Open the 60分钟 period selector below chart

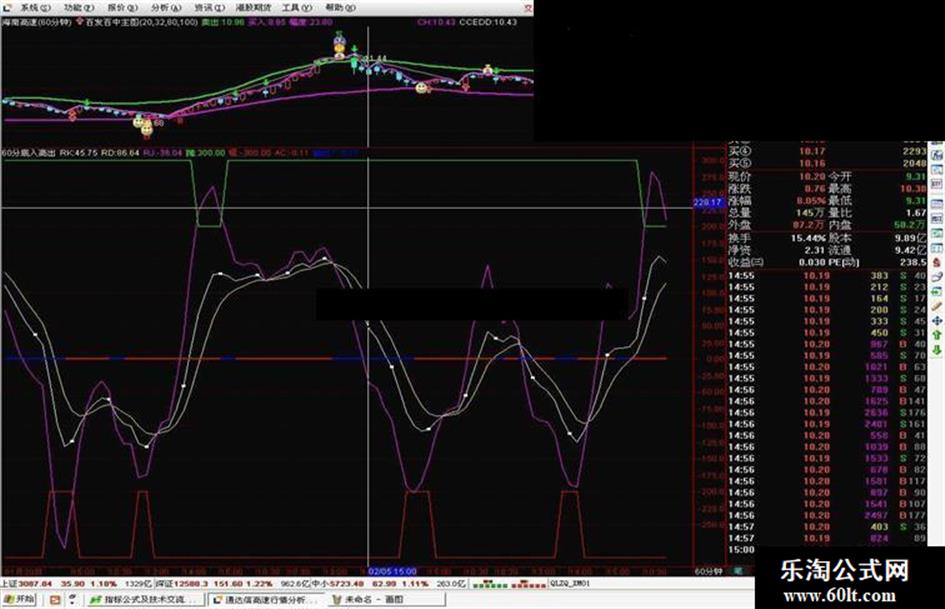[x=708, y=571]
